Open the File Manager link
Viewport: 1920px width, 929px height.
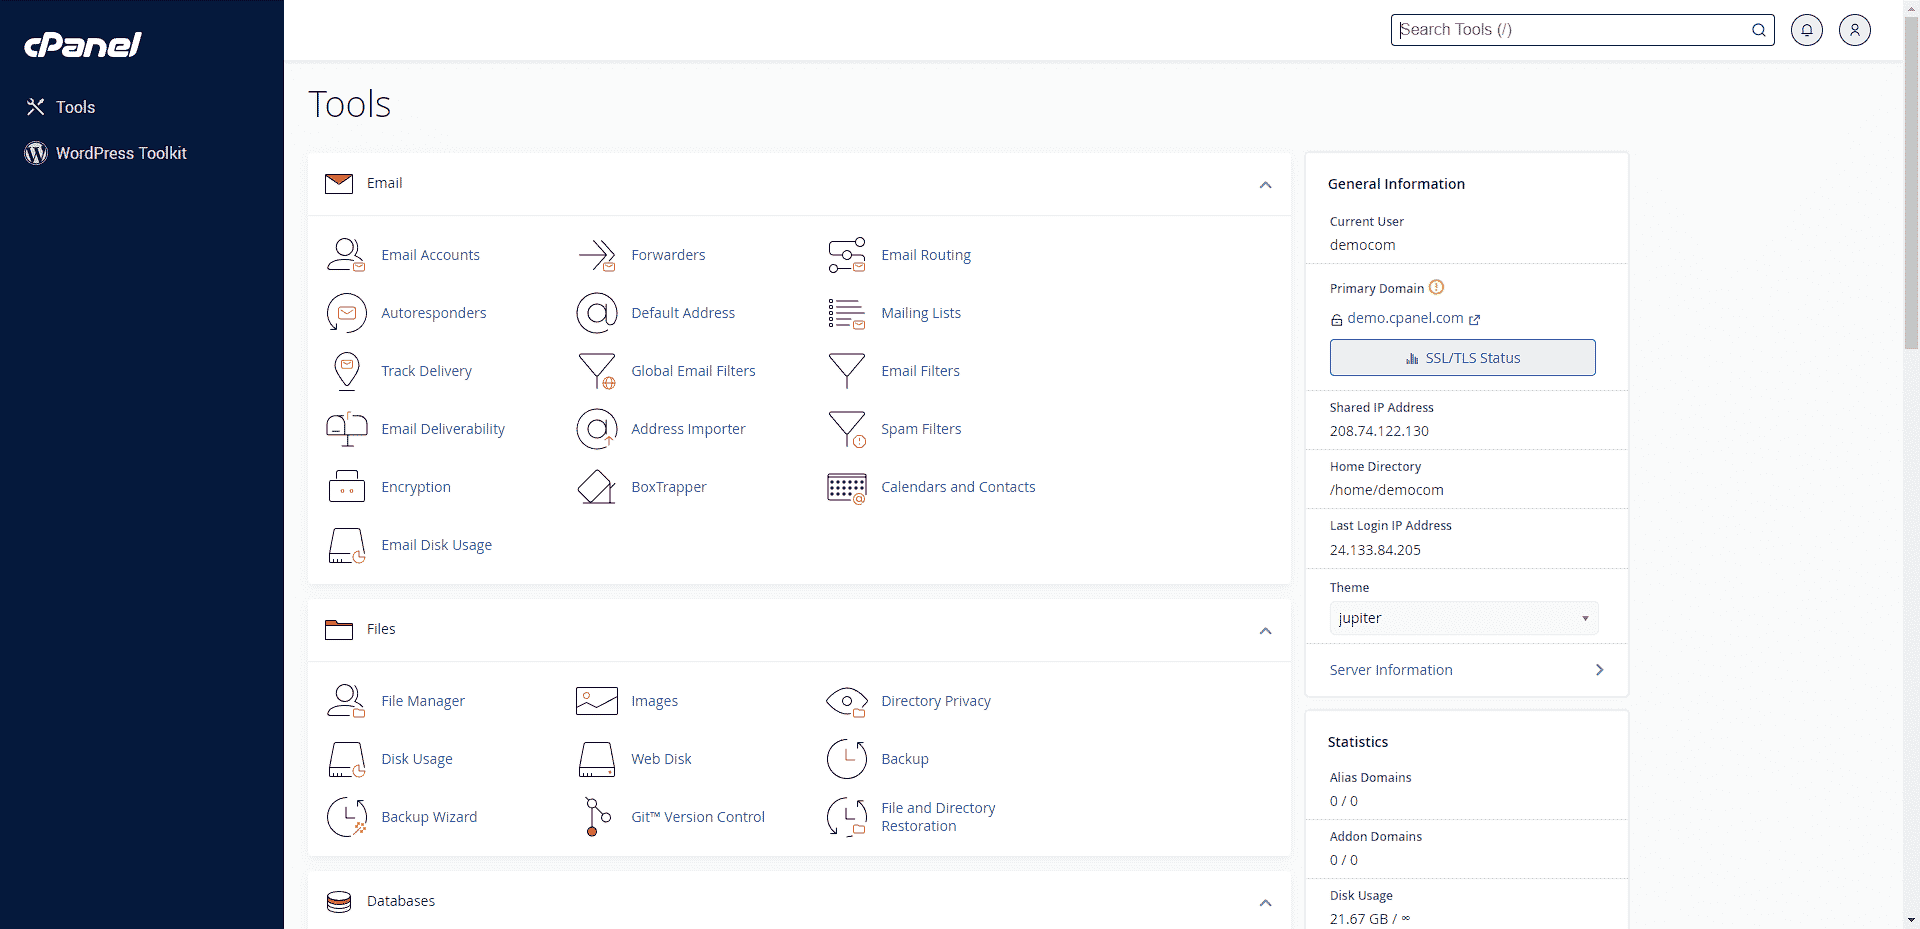point(423,701)
